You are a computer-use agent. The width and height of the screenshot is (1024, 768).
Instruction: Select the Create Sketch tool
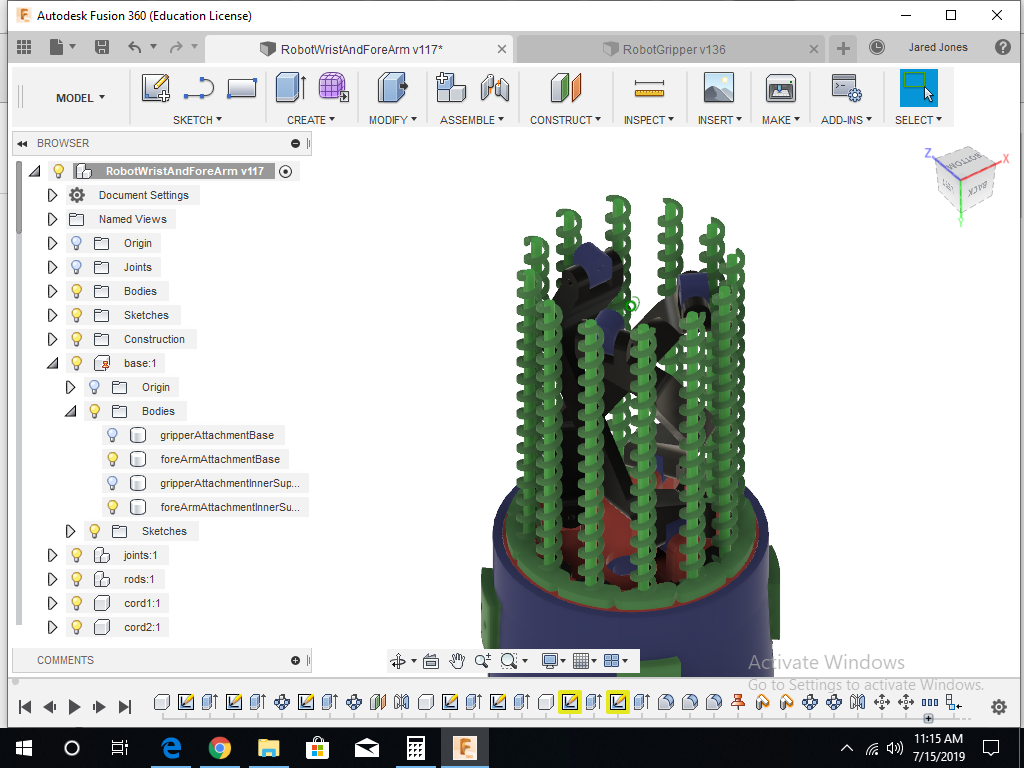click(155, 88)
